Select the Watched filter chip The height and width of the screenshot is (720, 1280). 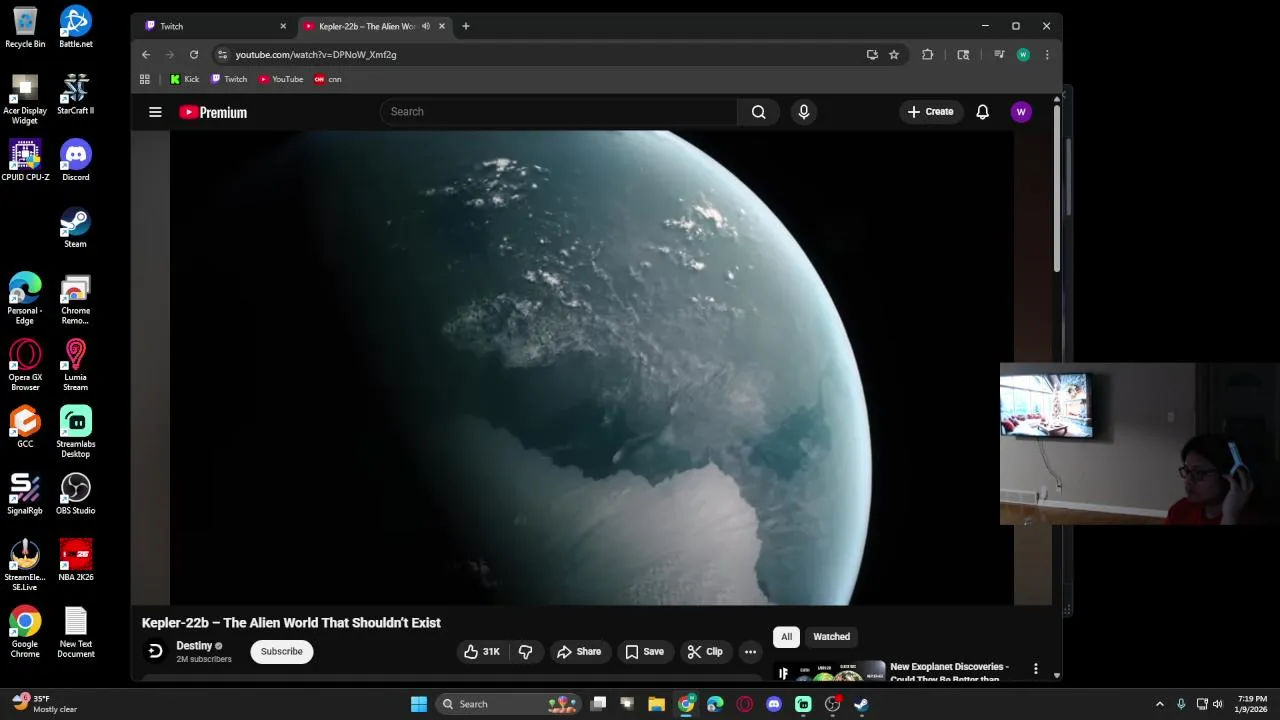831,637
